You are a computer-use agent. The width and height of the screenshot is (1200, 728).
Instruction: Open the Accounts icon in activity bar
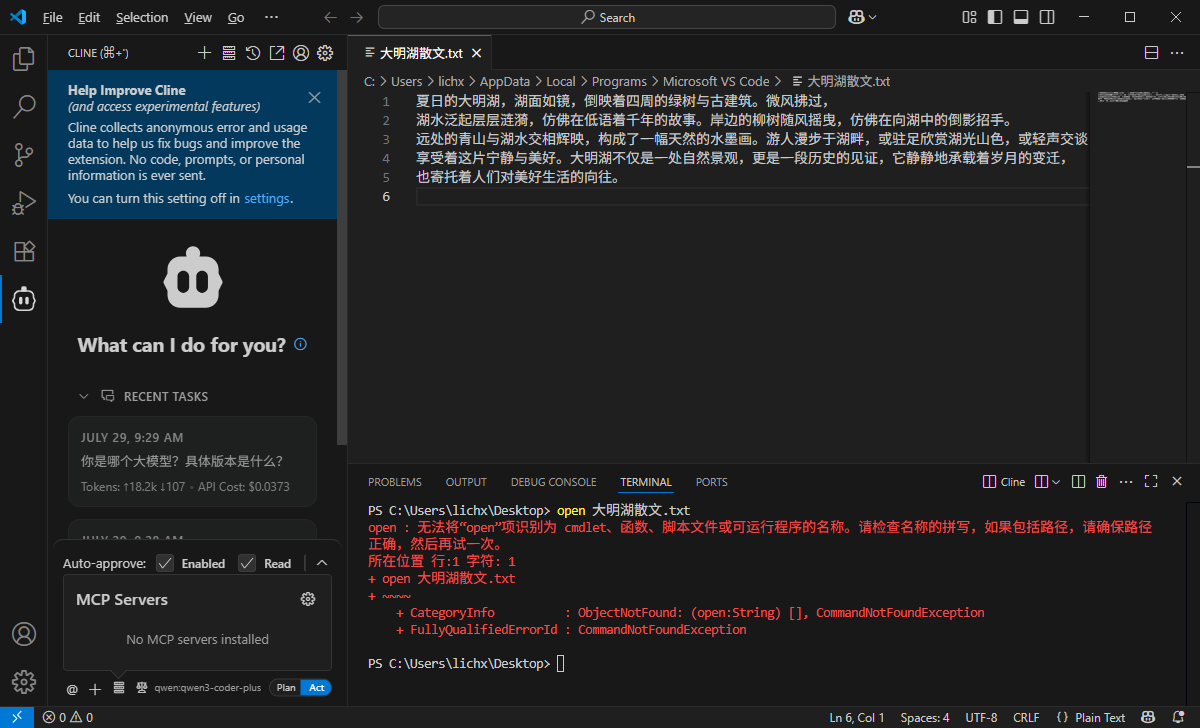pos(23,634)
